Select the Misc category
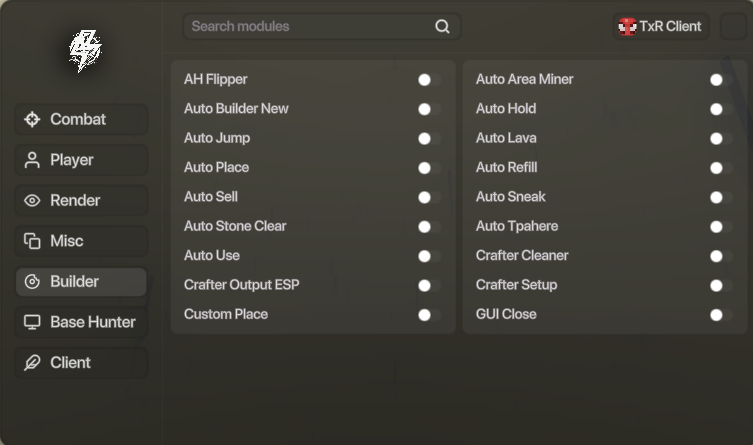 coord(81,241)
